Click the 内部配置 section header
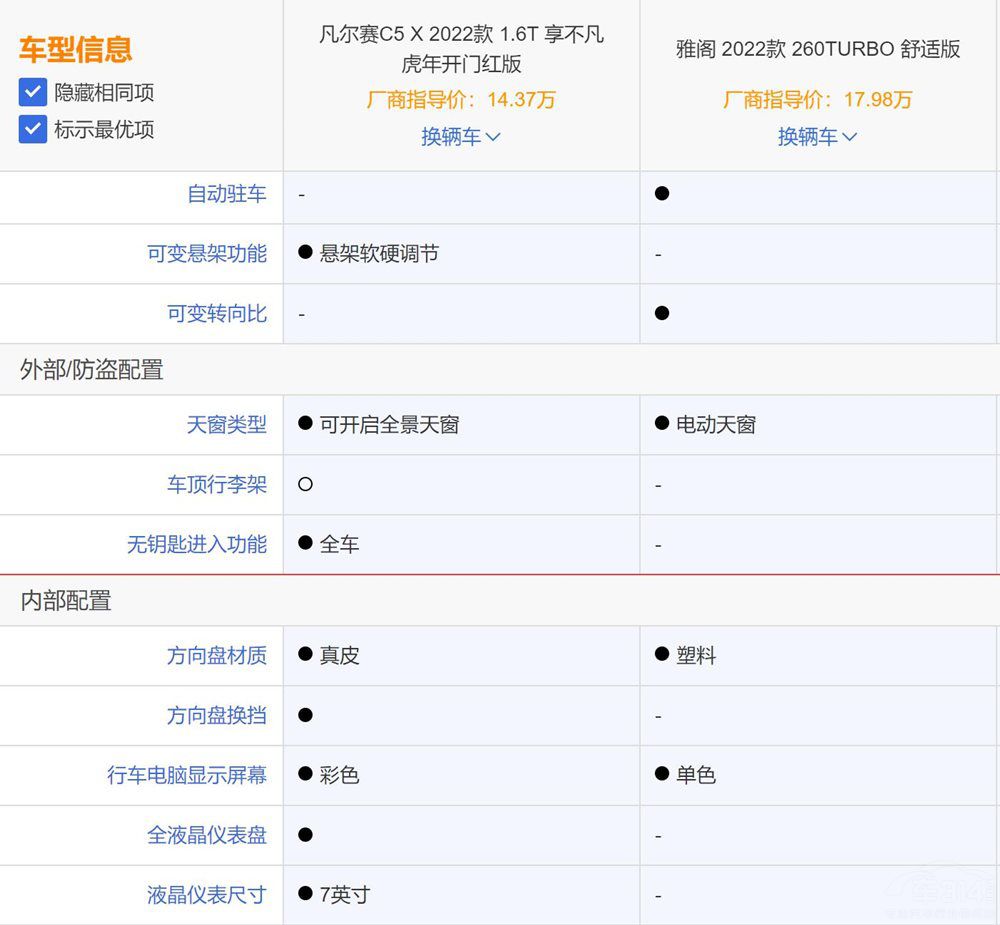 coord(66,601)
